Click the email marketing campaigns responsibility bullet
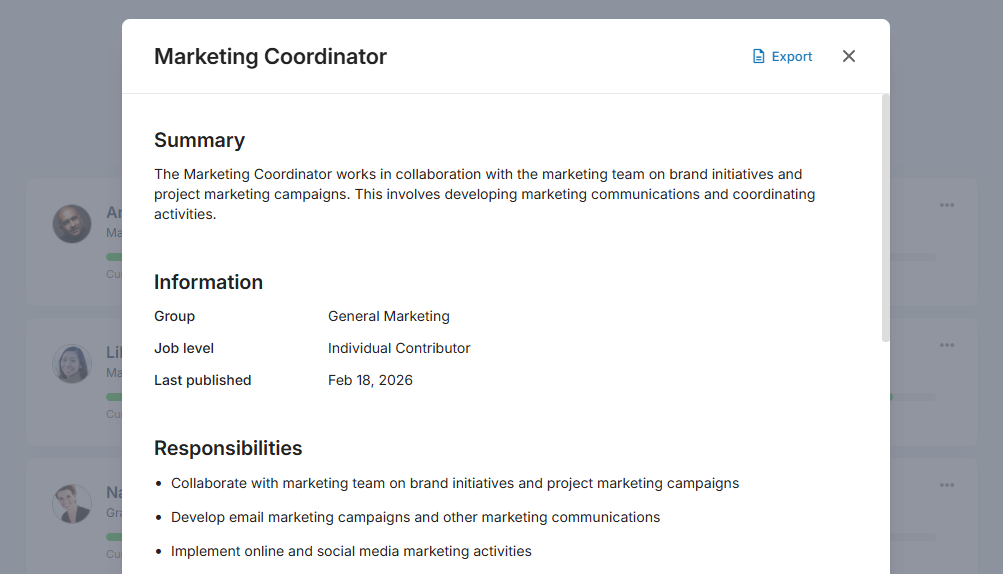 click(415, 517)
